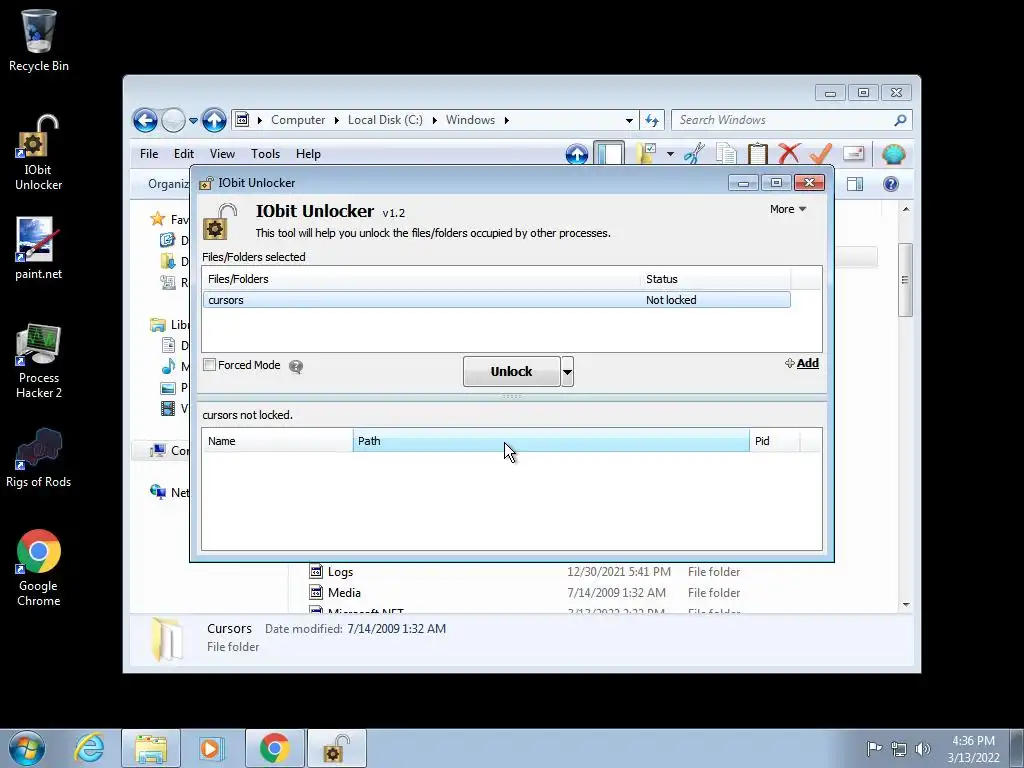
Task: Click the network tray icon
Action: [x=899, y=748]
